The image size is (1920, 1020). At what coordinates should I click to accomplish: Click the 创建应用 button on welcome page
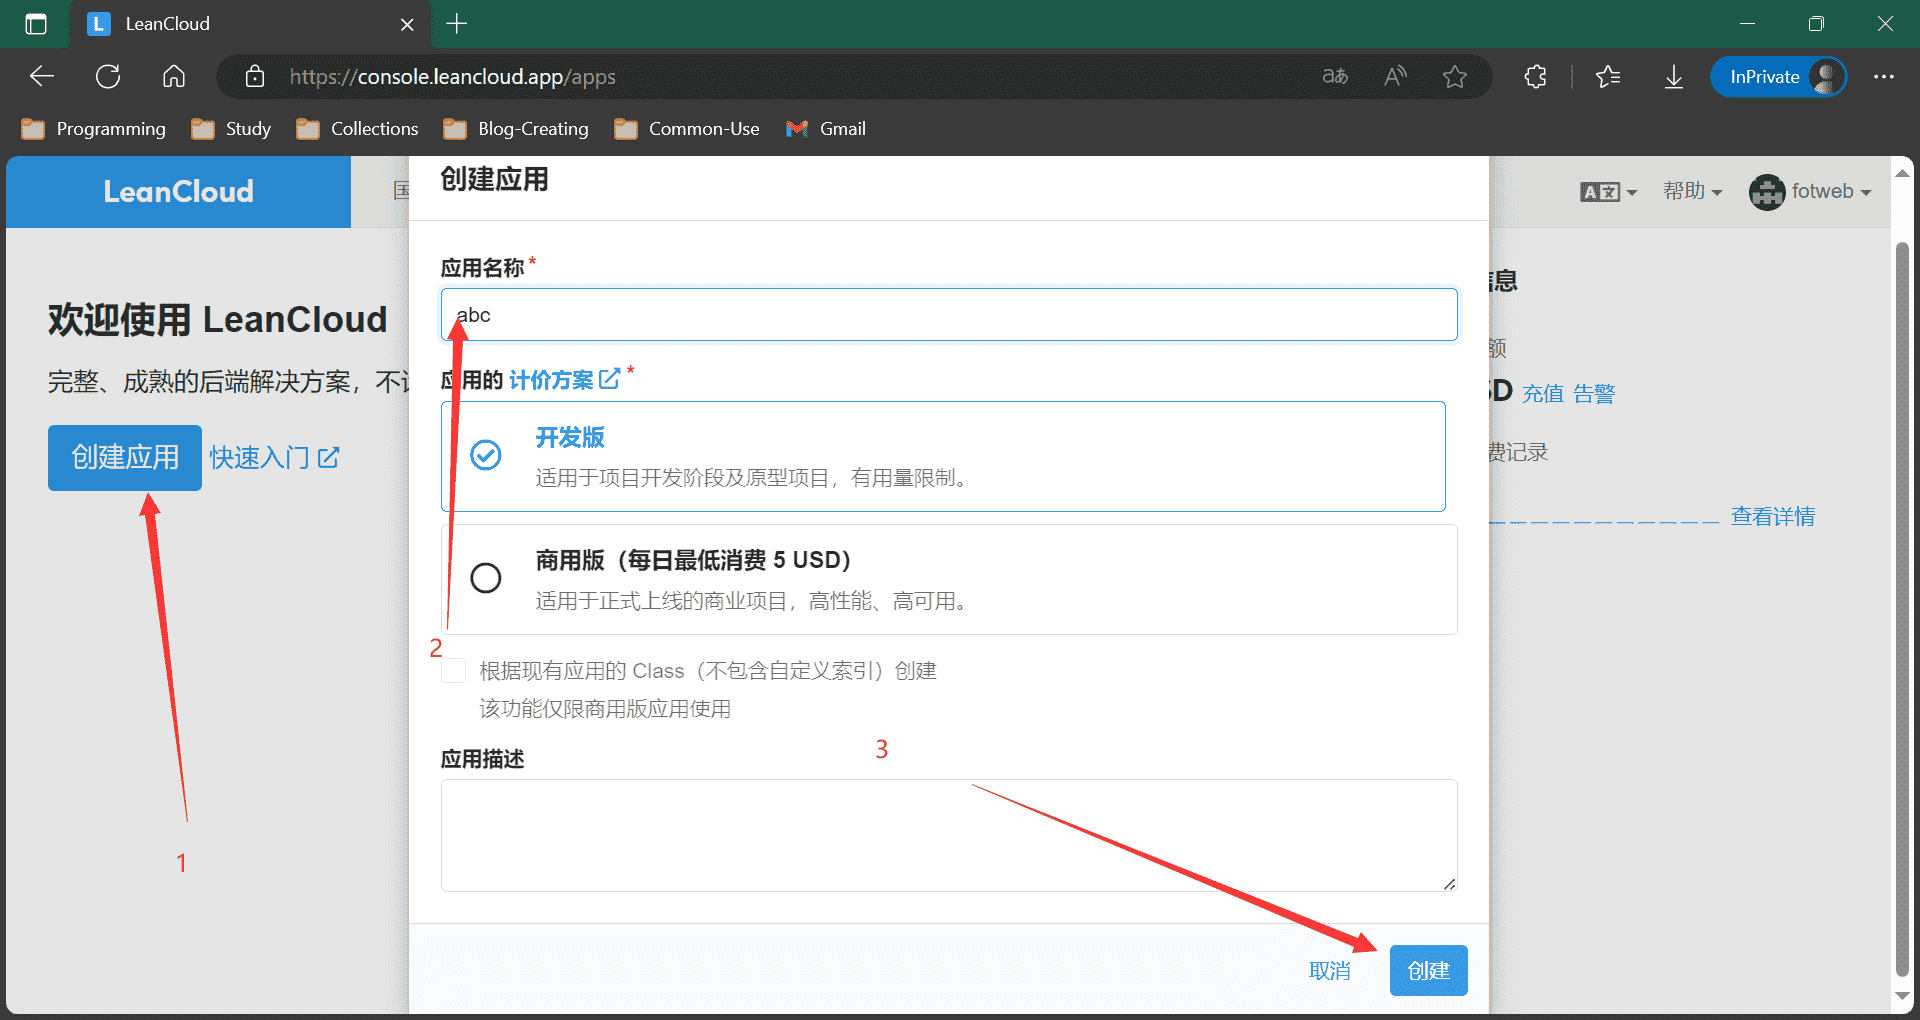(125, 458)
